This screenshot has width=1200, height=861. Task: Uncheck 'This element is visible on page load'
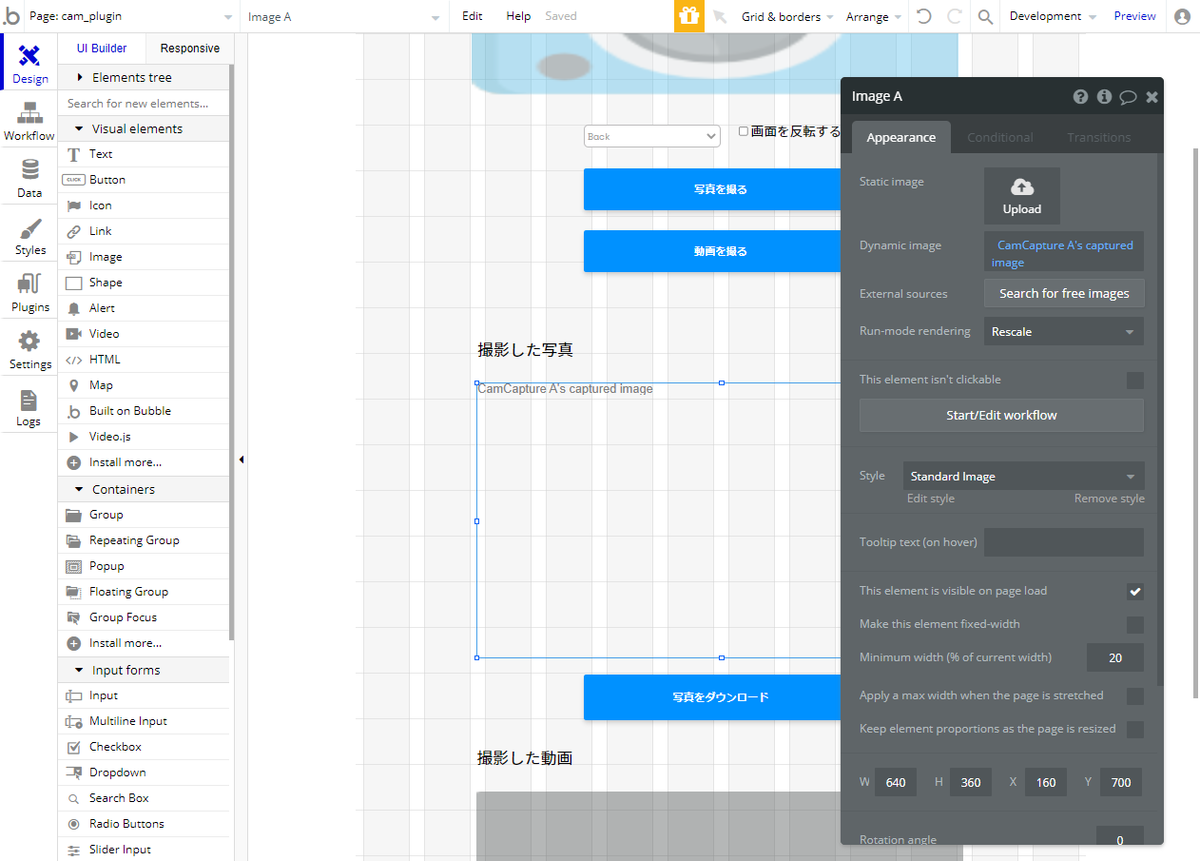(x=1135, y=592)
